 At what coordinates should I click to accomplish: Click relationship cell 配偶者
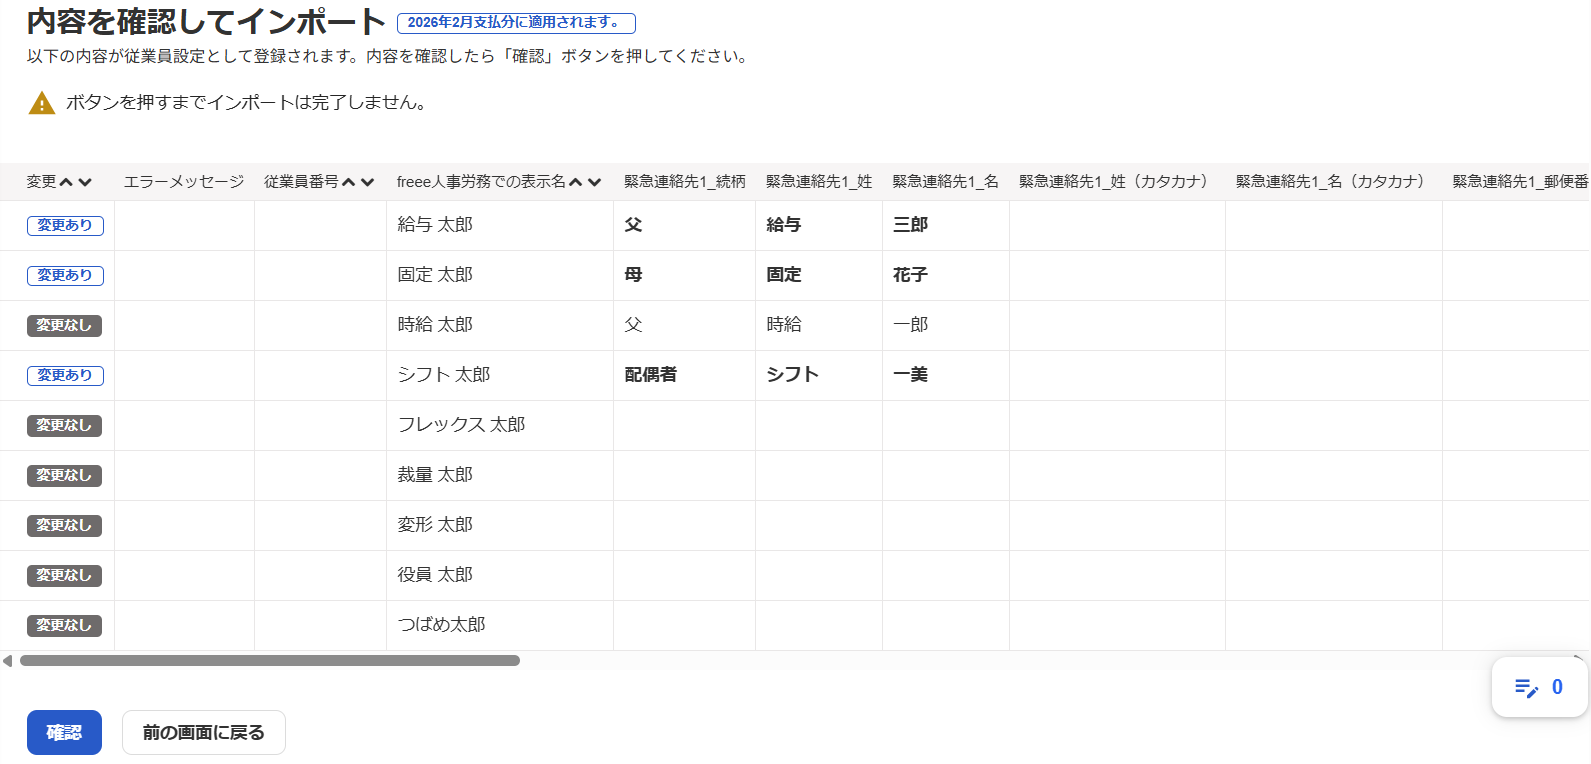click(x=684, y=376)
